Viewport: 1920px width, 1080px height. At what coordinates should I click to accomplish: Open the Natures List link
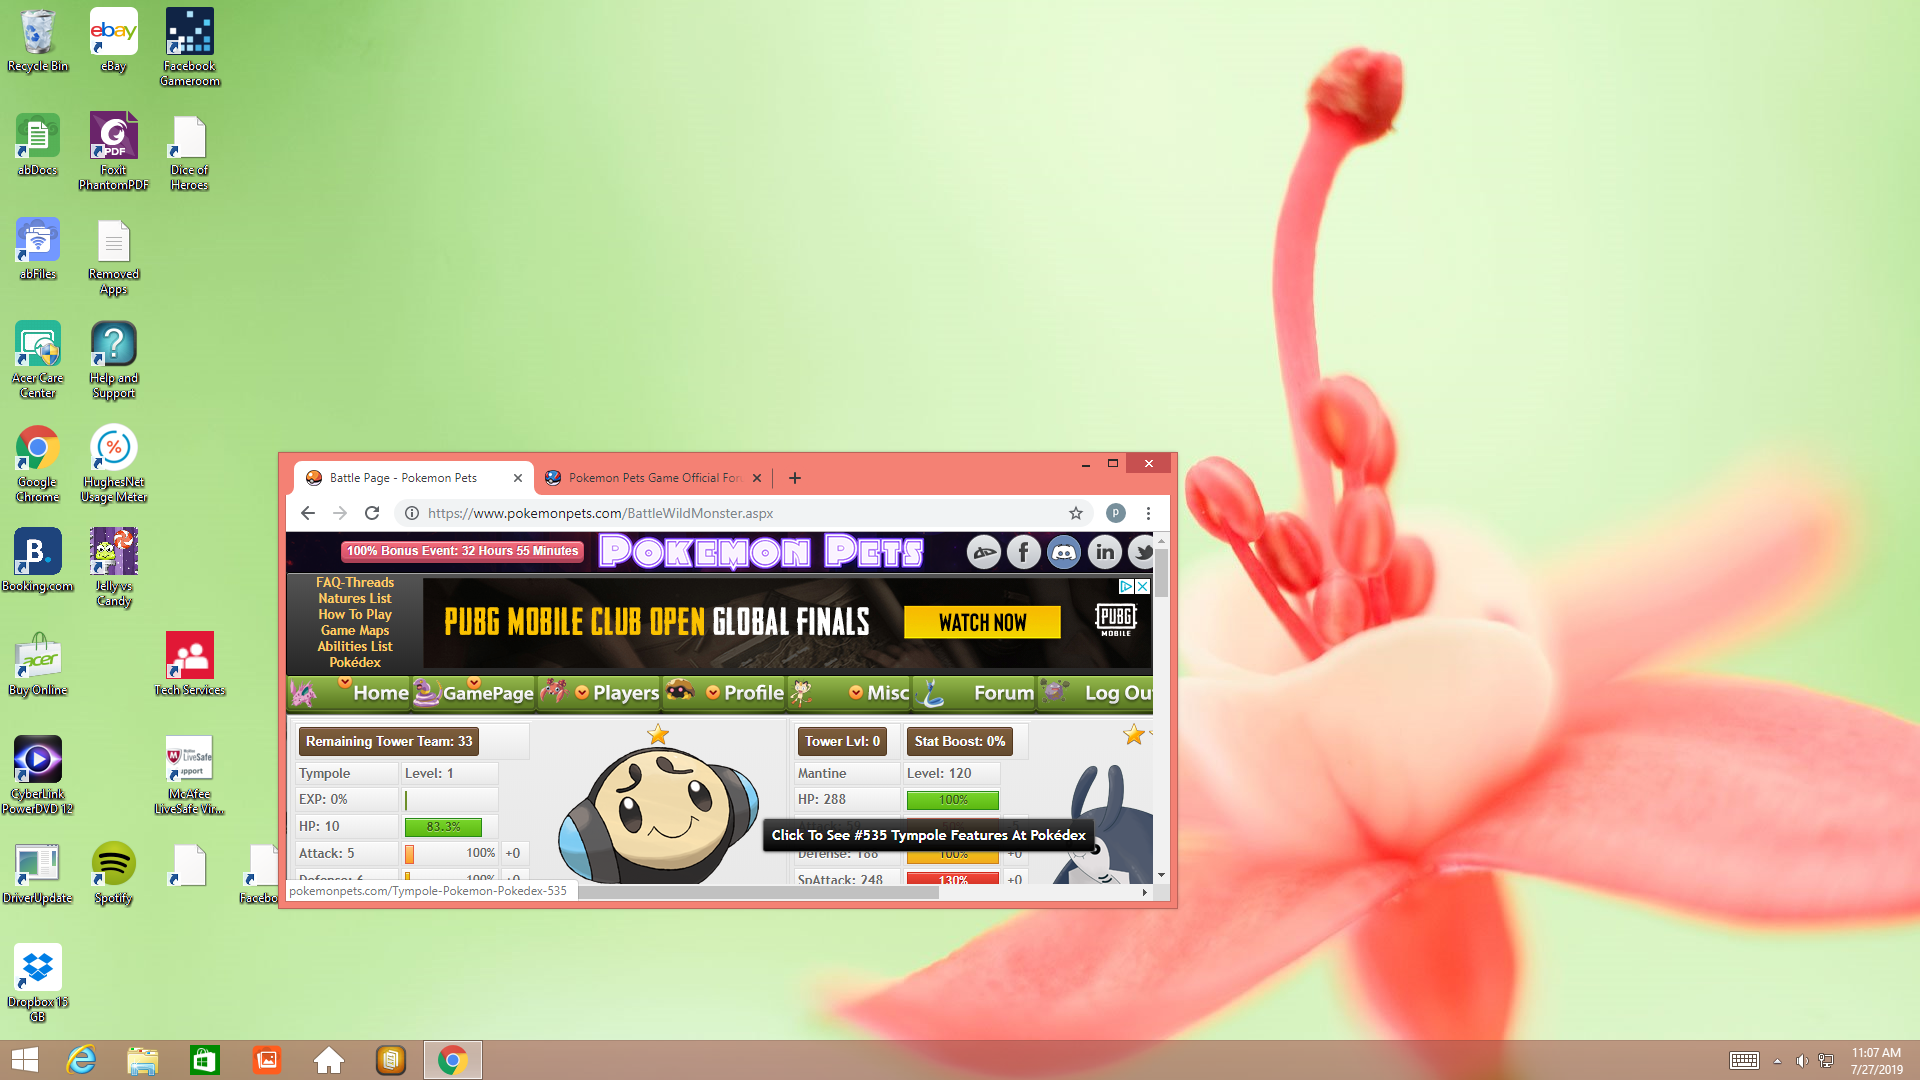[355, 598]
